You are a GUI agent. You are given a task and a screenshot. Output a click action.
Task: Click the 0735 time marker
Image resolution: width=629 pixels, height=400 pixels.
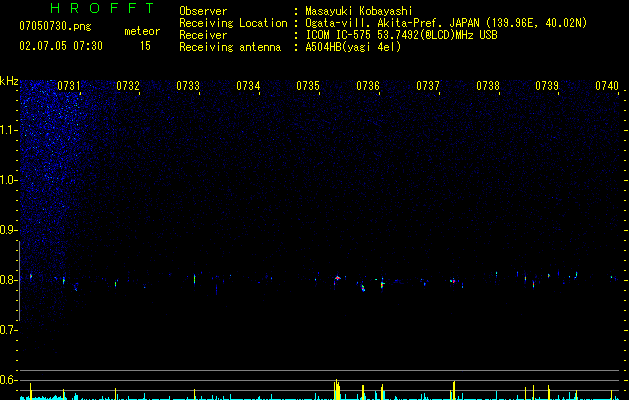tap(308, 86)
